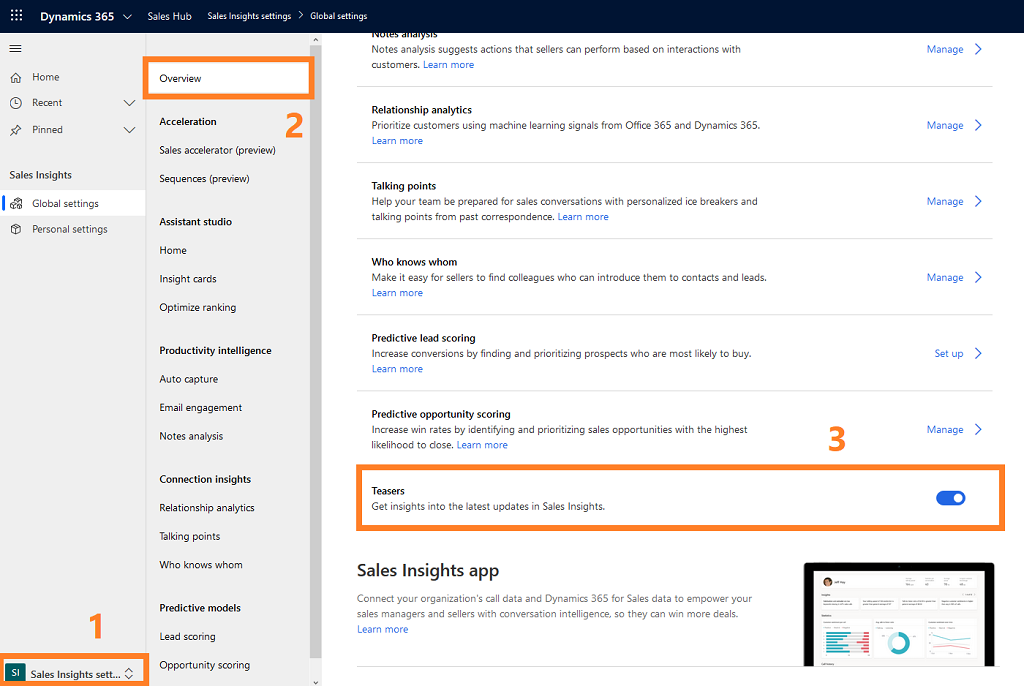Select Personal settings in the sidebar
Image resolution: width=1024 pixels, height=686 pixels.
pos(70,228)
